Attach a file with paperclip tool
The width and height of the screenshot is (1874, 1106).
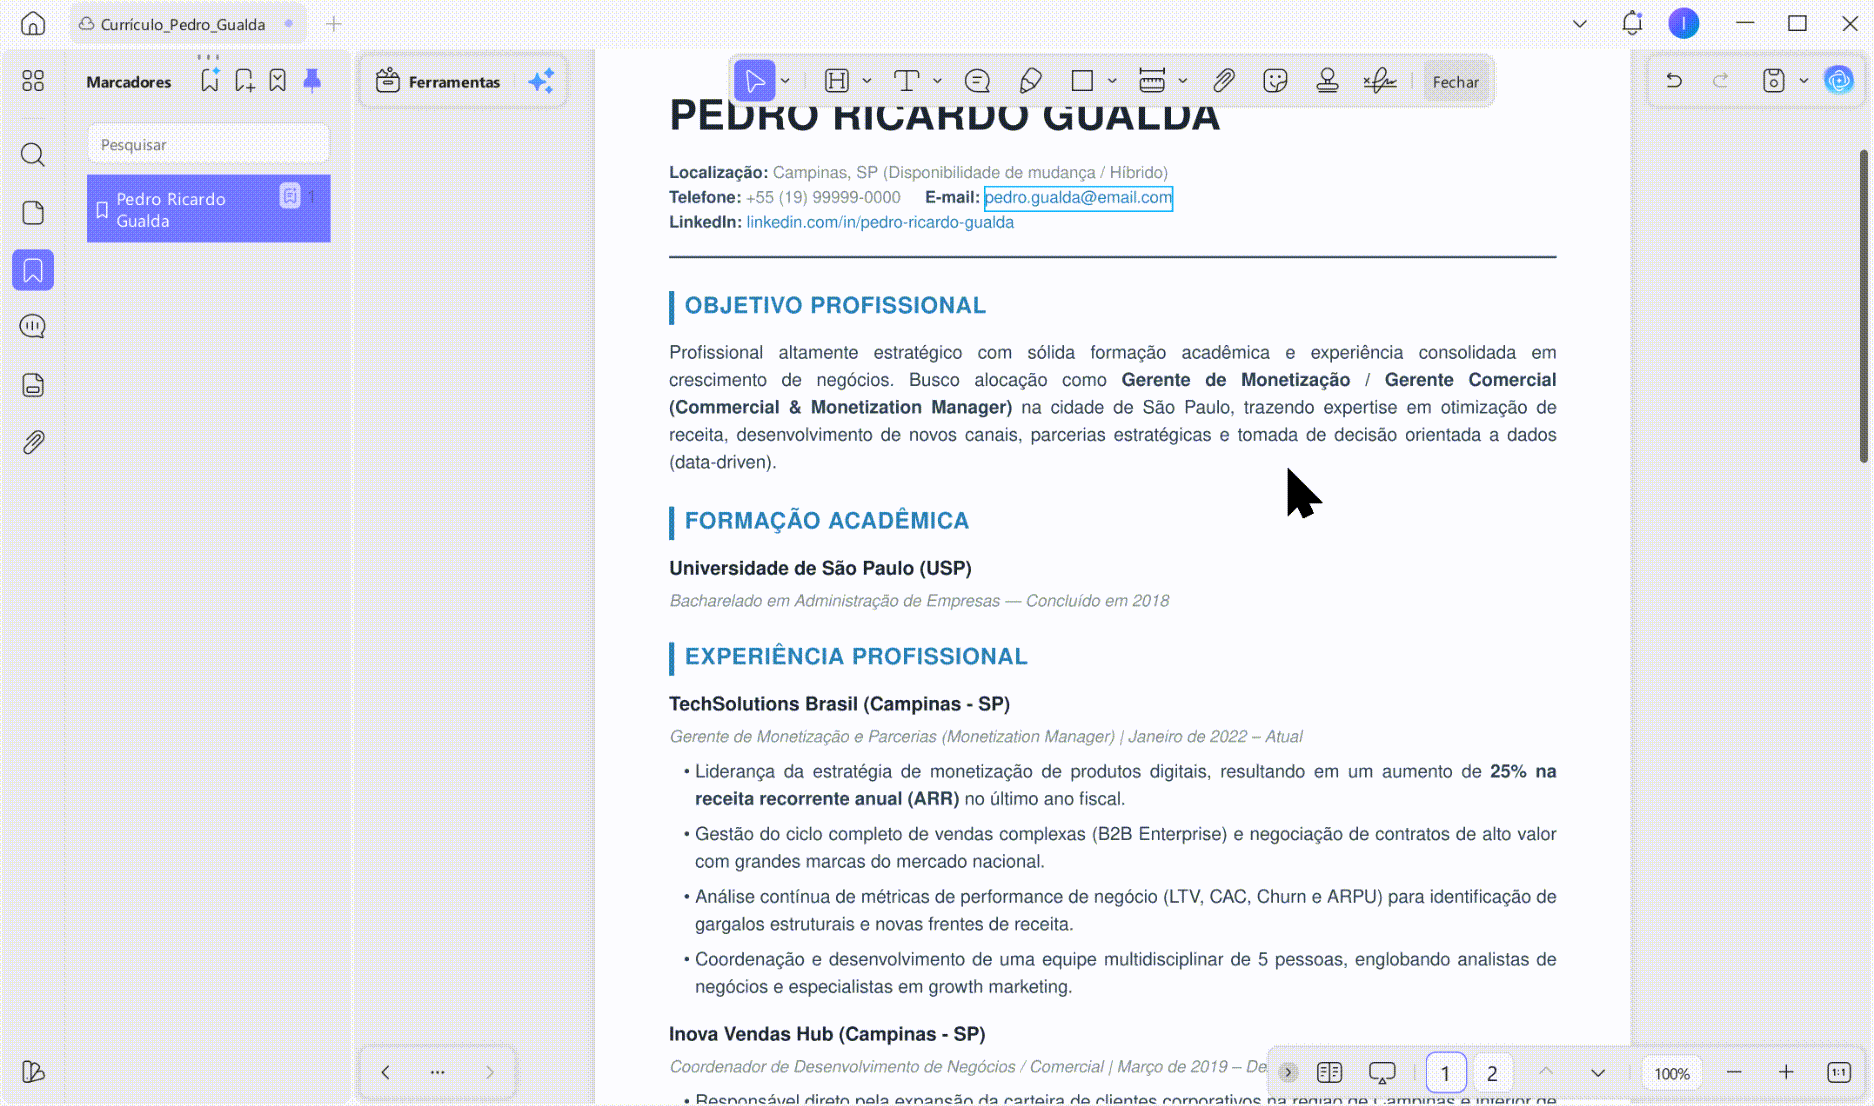1223,81
